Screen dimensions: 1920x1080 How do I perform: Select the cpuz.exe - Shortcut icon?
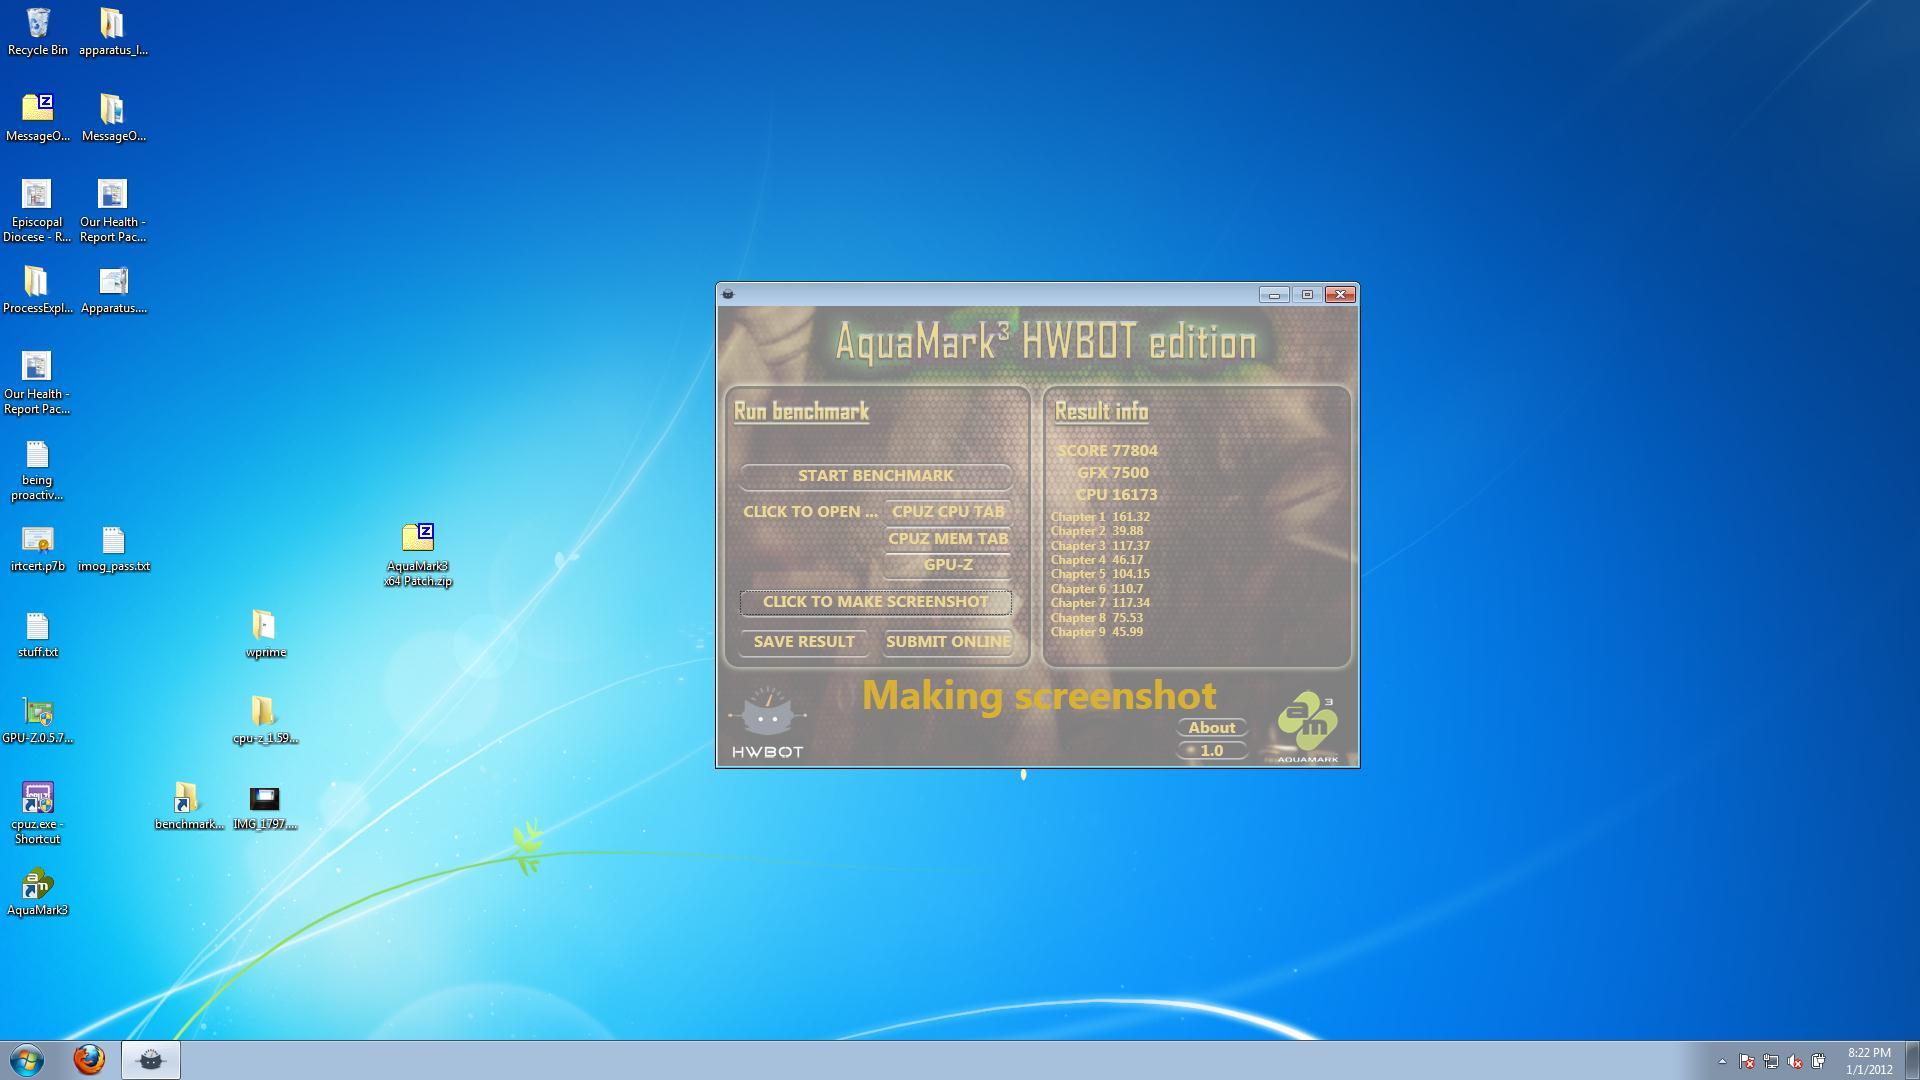coord(37,813)
